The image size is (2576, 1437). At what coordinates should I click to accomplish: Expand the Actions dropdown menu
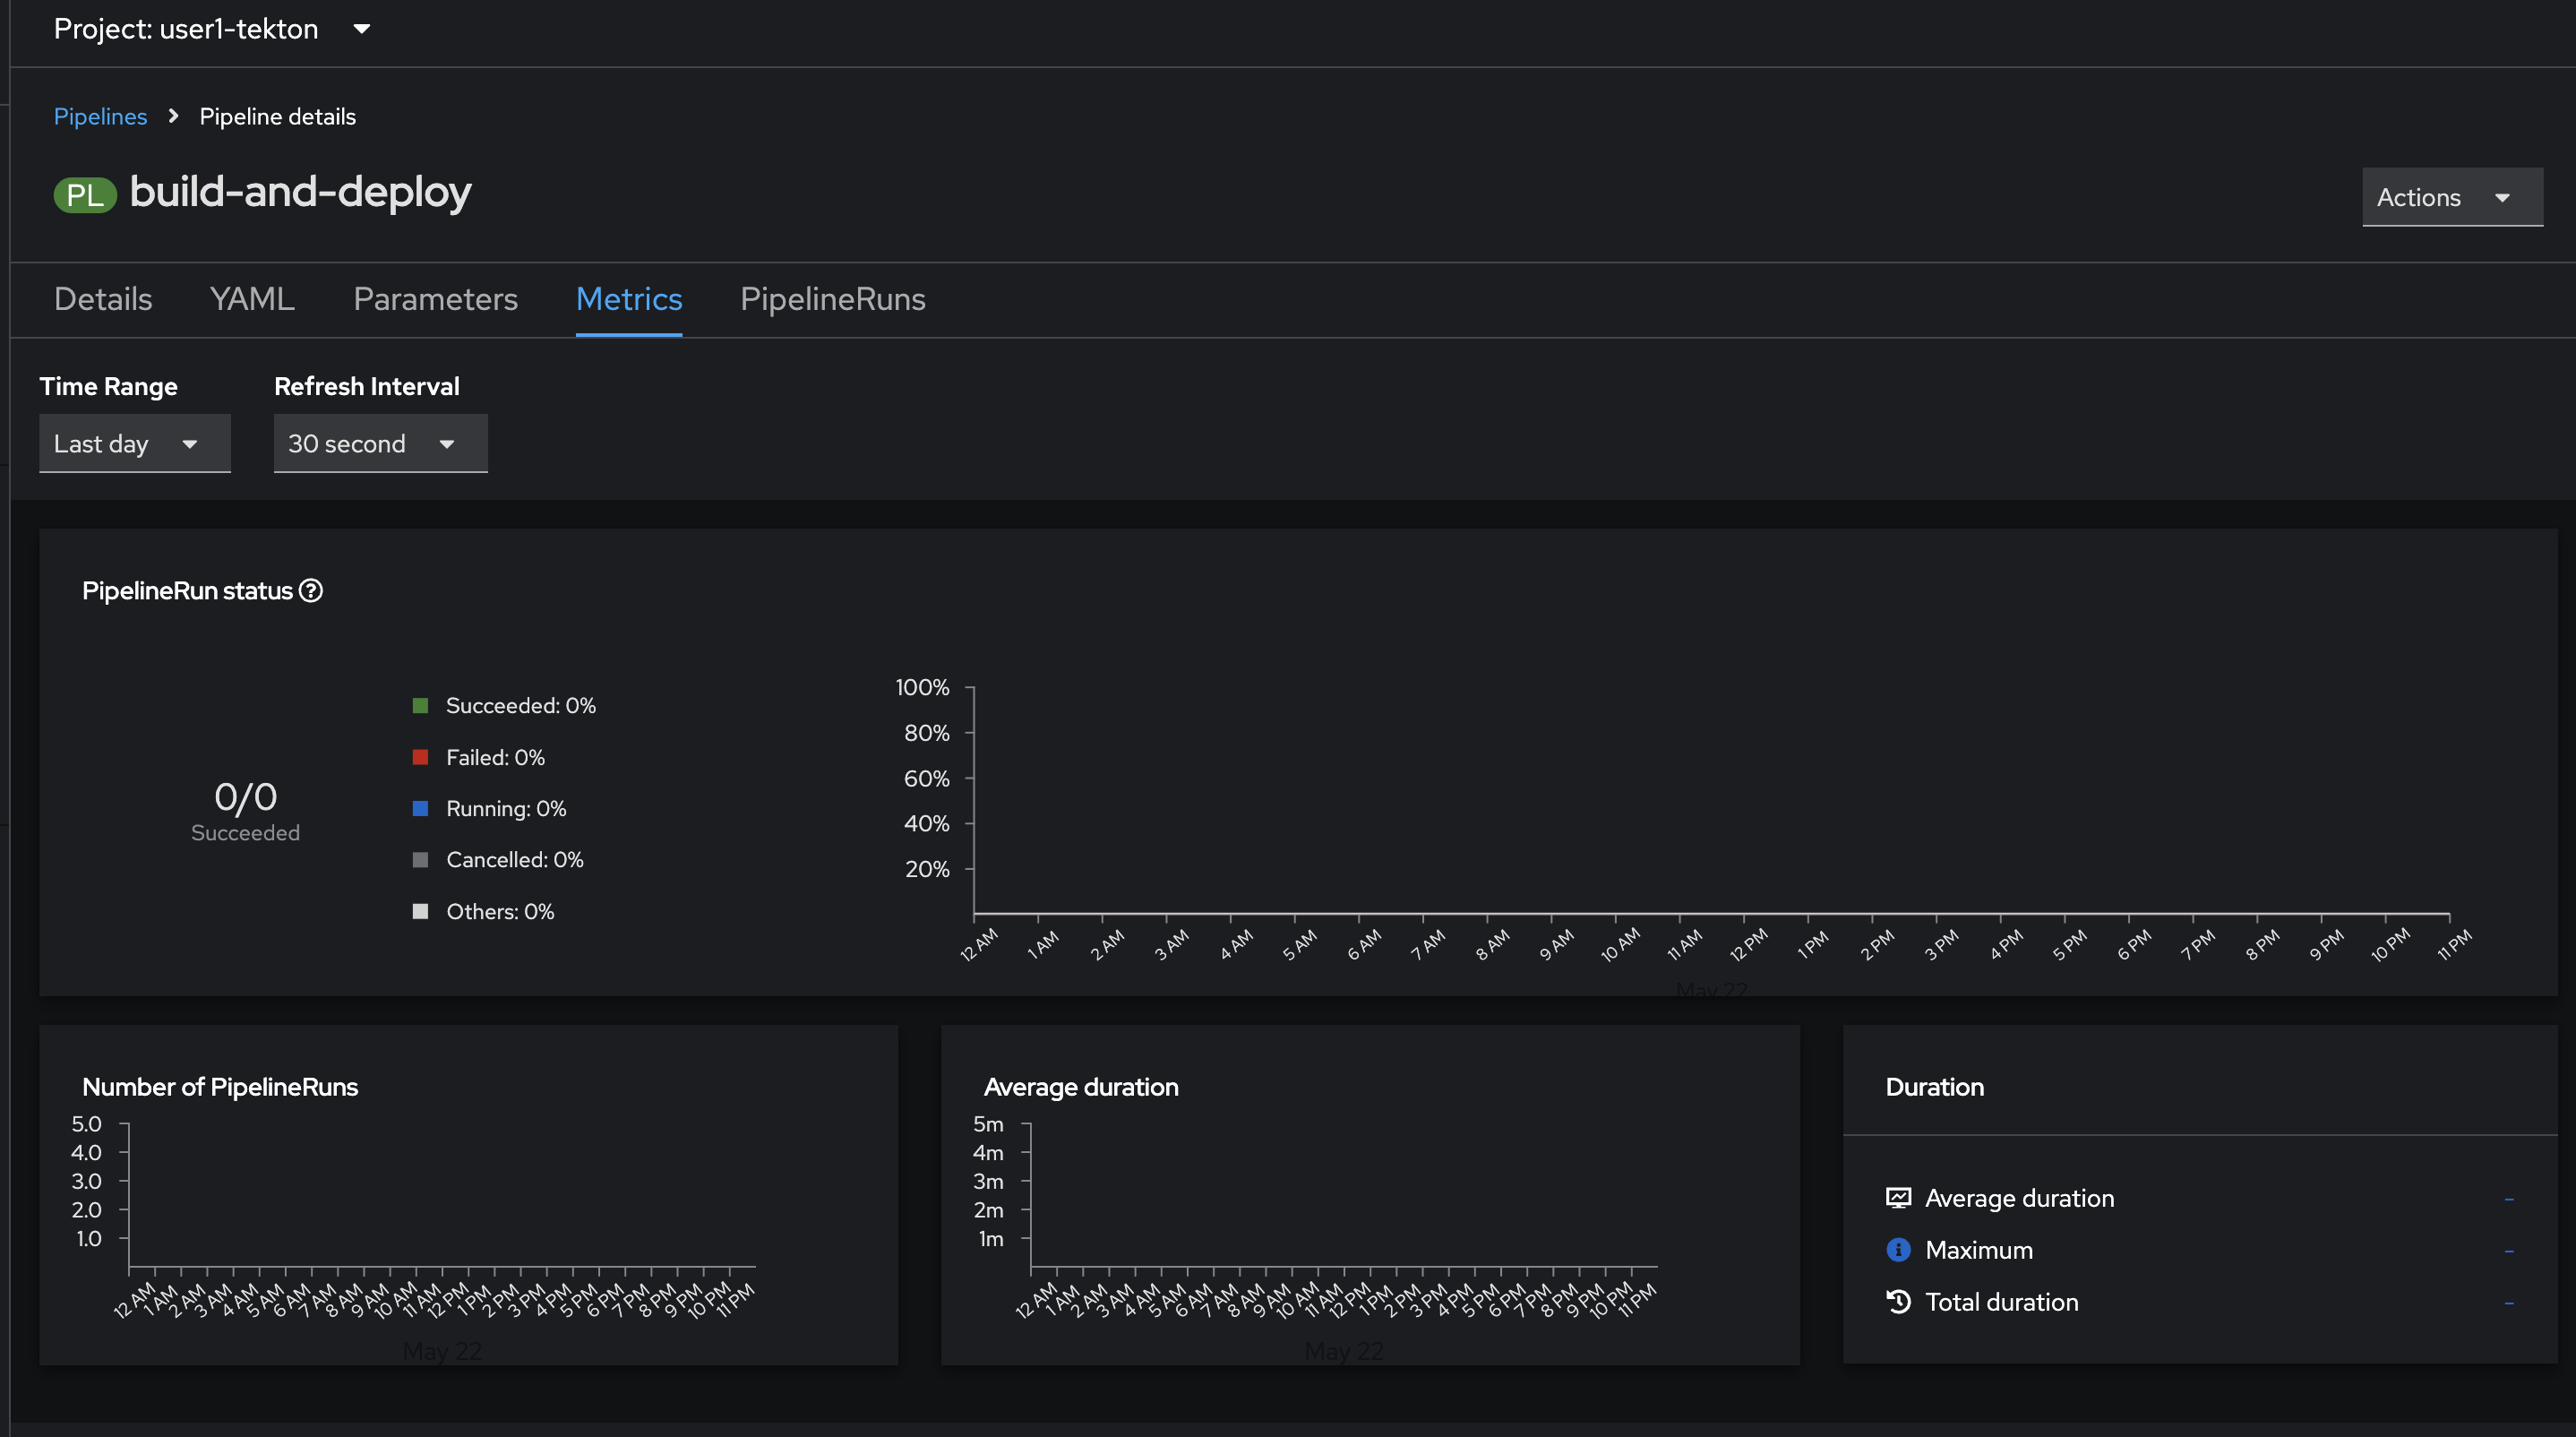click(2452, 197)
